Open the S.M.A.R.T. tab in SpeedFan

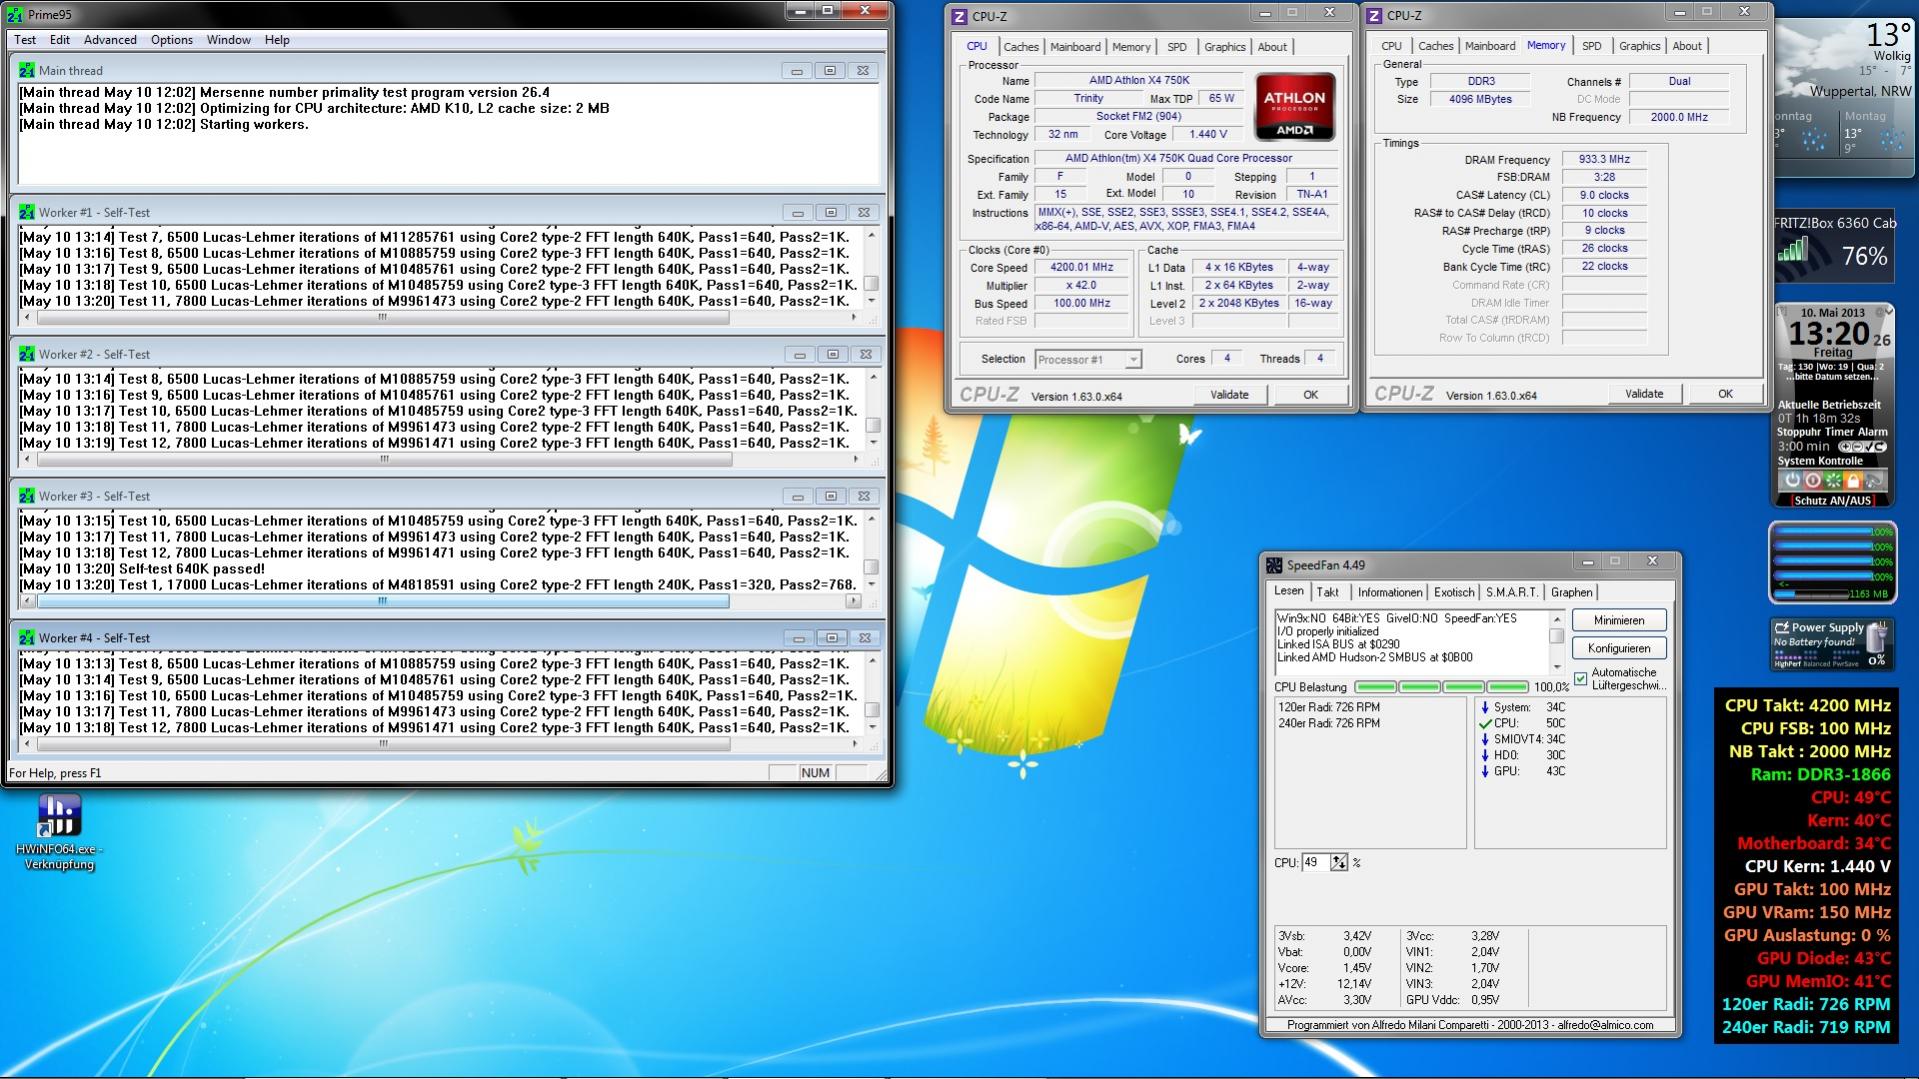pyautogui.click(x=1511, y=593)
